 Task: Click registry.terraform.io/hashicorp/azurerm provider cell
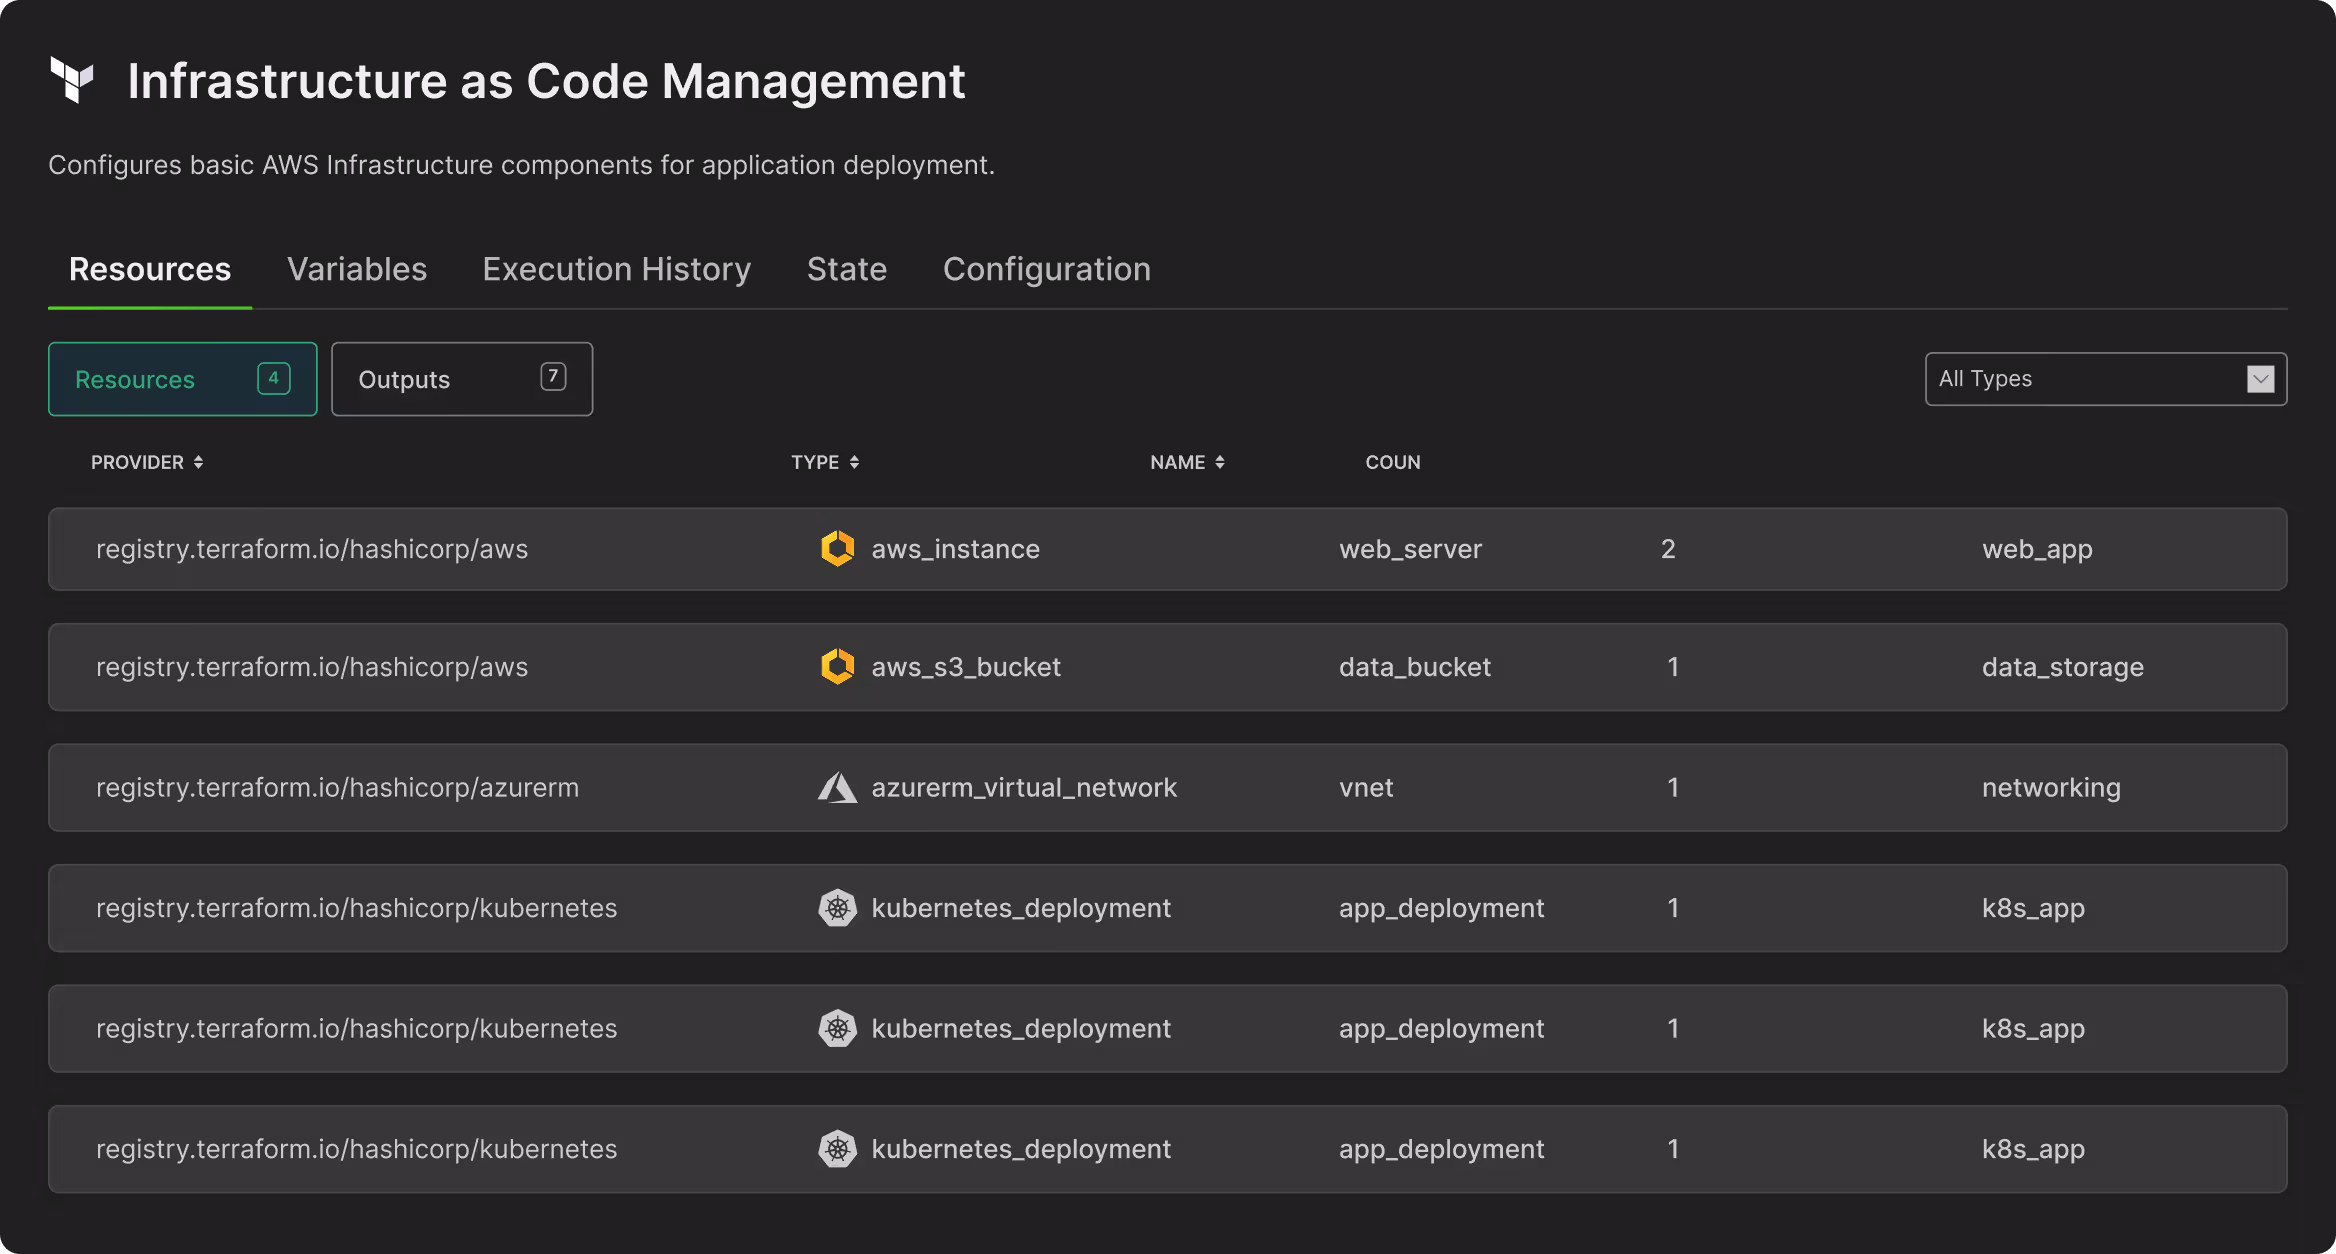[337, 788]
